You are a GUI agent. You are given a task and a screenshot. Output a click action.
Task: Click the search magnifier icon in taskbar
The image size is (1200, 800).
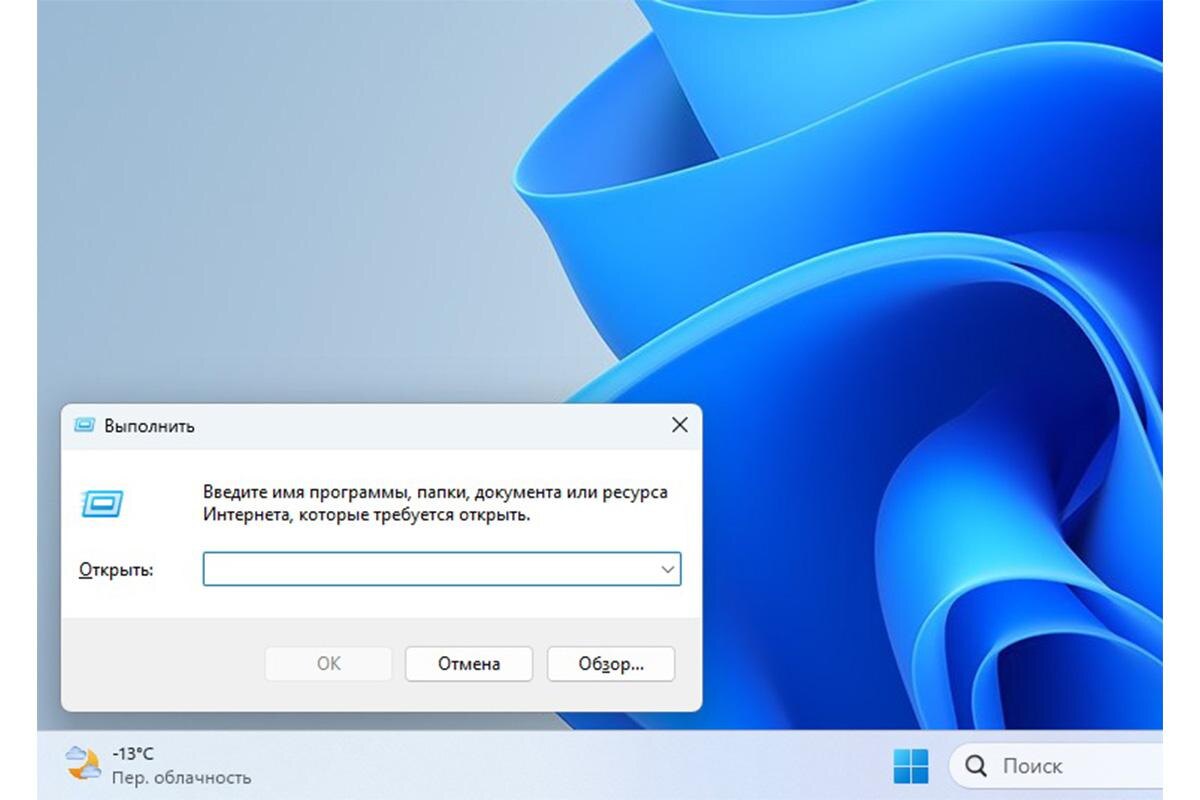[x=977, y=766]
